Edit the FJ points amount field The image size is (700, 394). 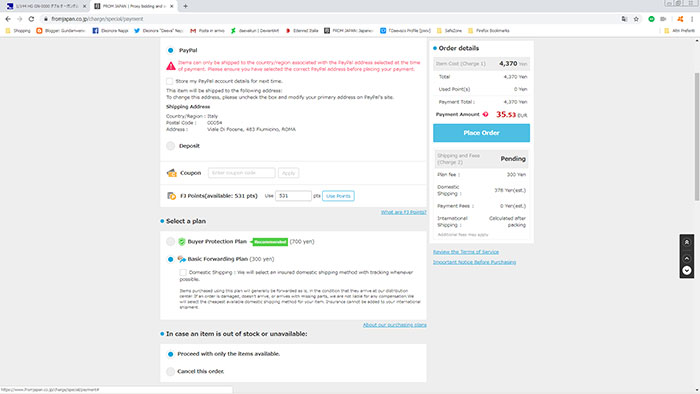293,196
